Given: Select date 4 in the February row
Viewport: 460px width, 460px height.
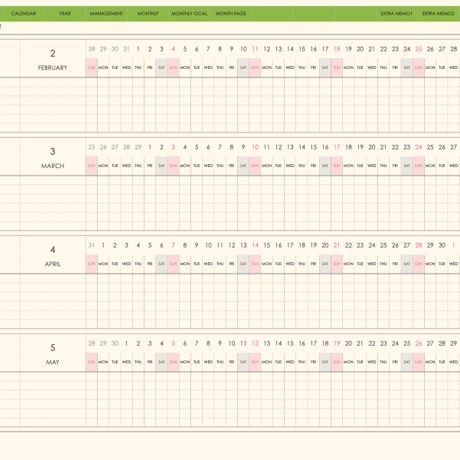Looking at the screenshot, I should click(x=173, y=49).
